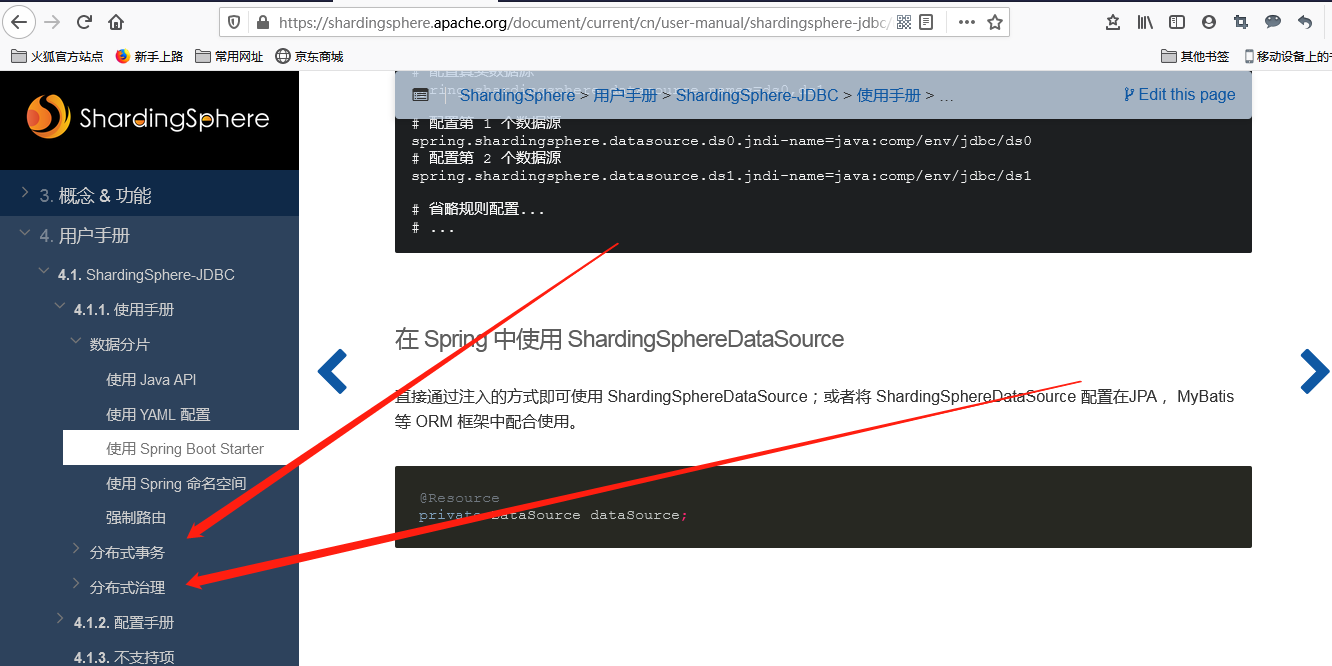
Task: Toggle reader view icon in address bar
Action: (927, 22)
